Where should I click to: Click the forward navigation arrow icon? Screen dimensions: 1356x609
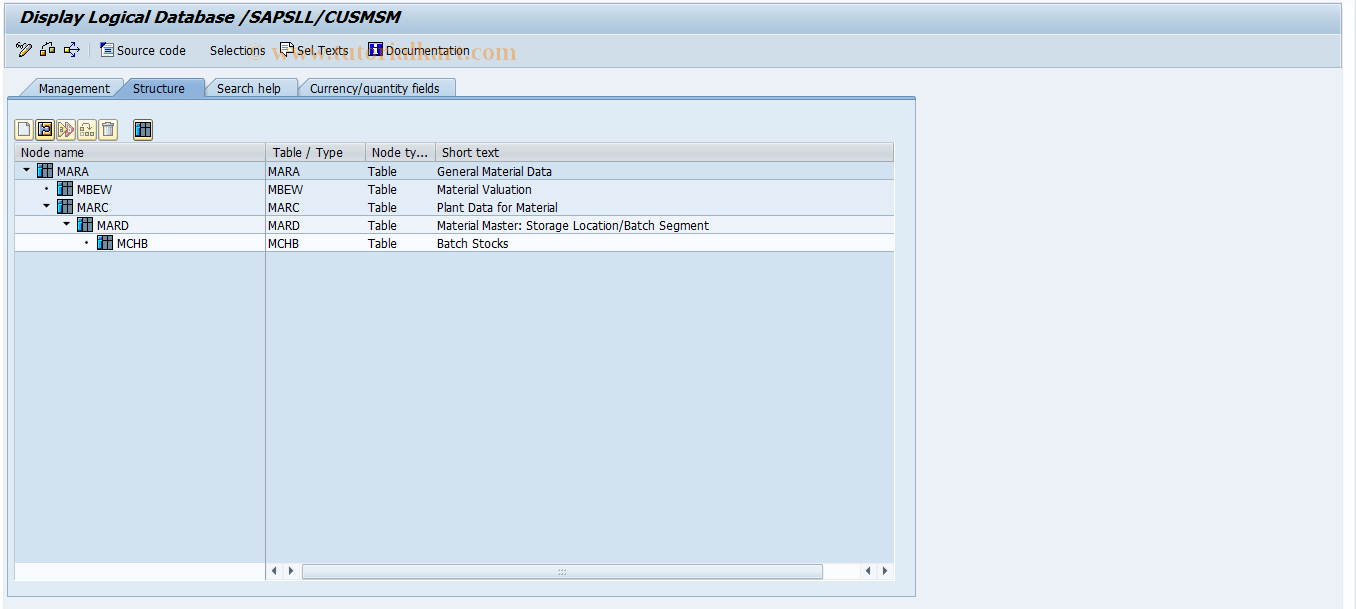click(70, 50)
